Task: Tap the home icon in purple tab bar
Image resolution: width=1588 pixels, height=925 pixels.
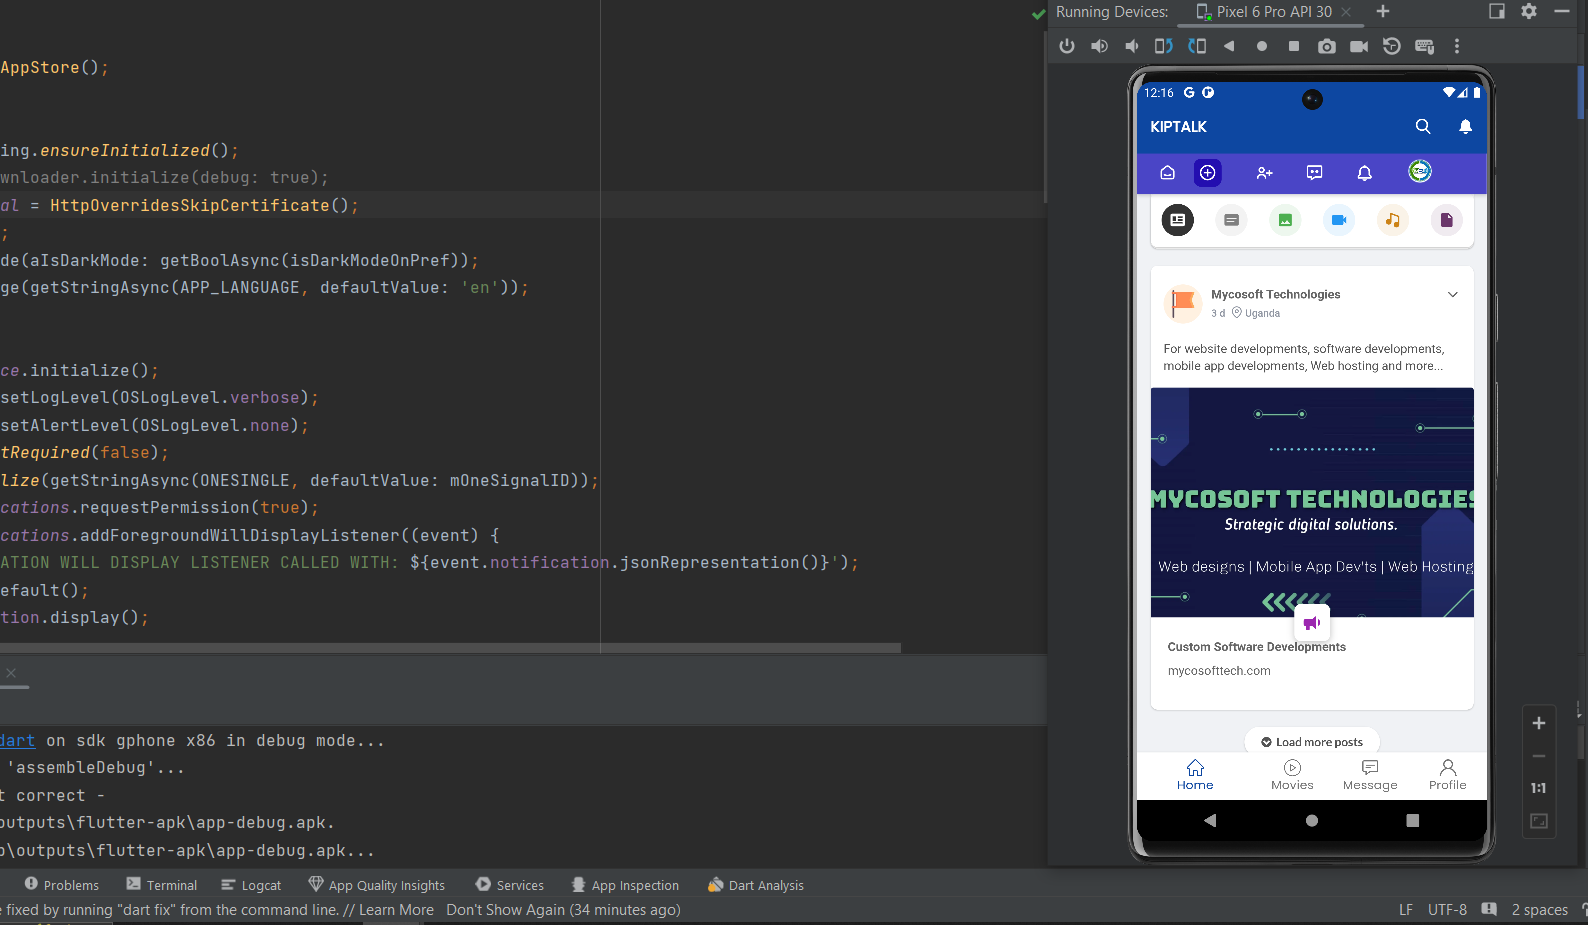Action: [1167, 173]
